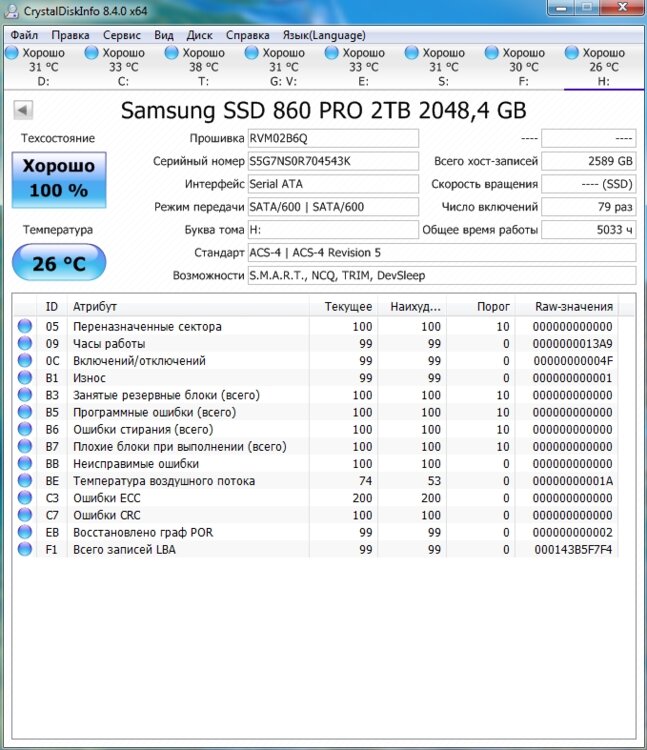Click status orb beside attribute B1 Износ
This screenshot has width=647, height=750.
25,378
